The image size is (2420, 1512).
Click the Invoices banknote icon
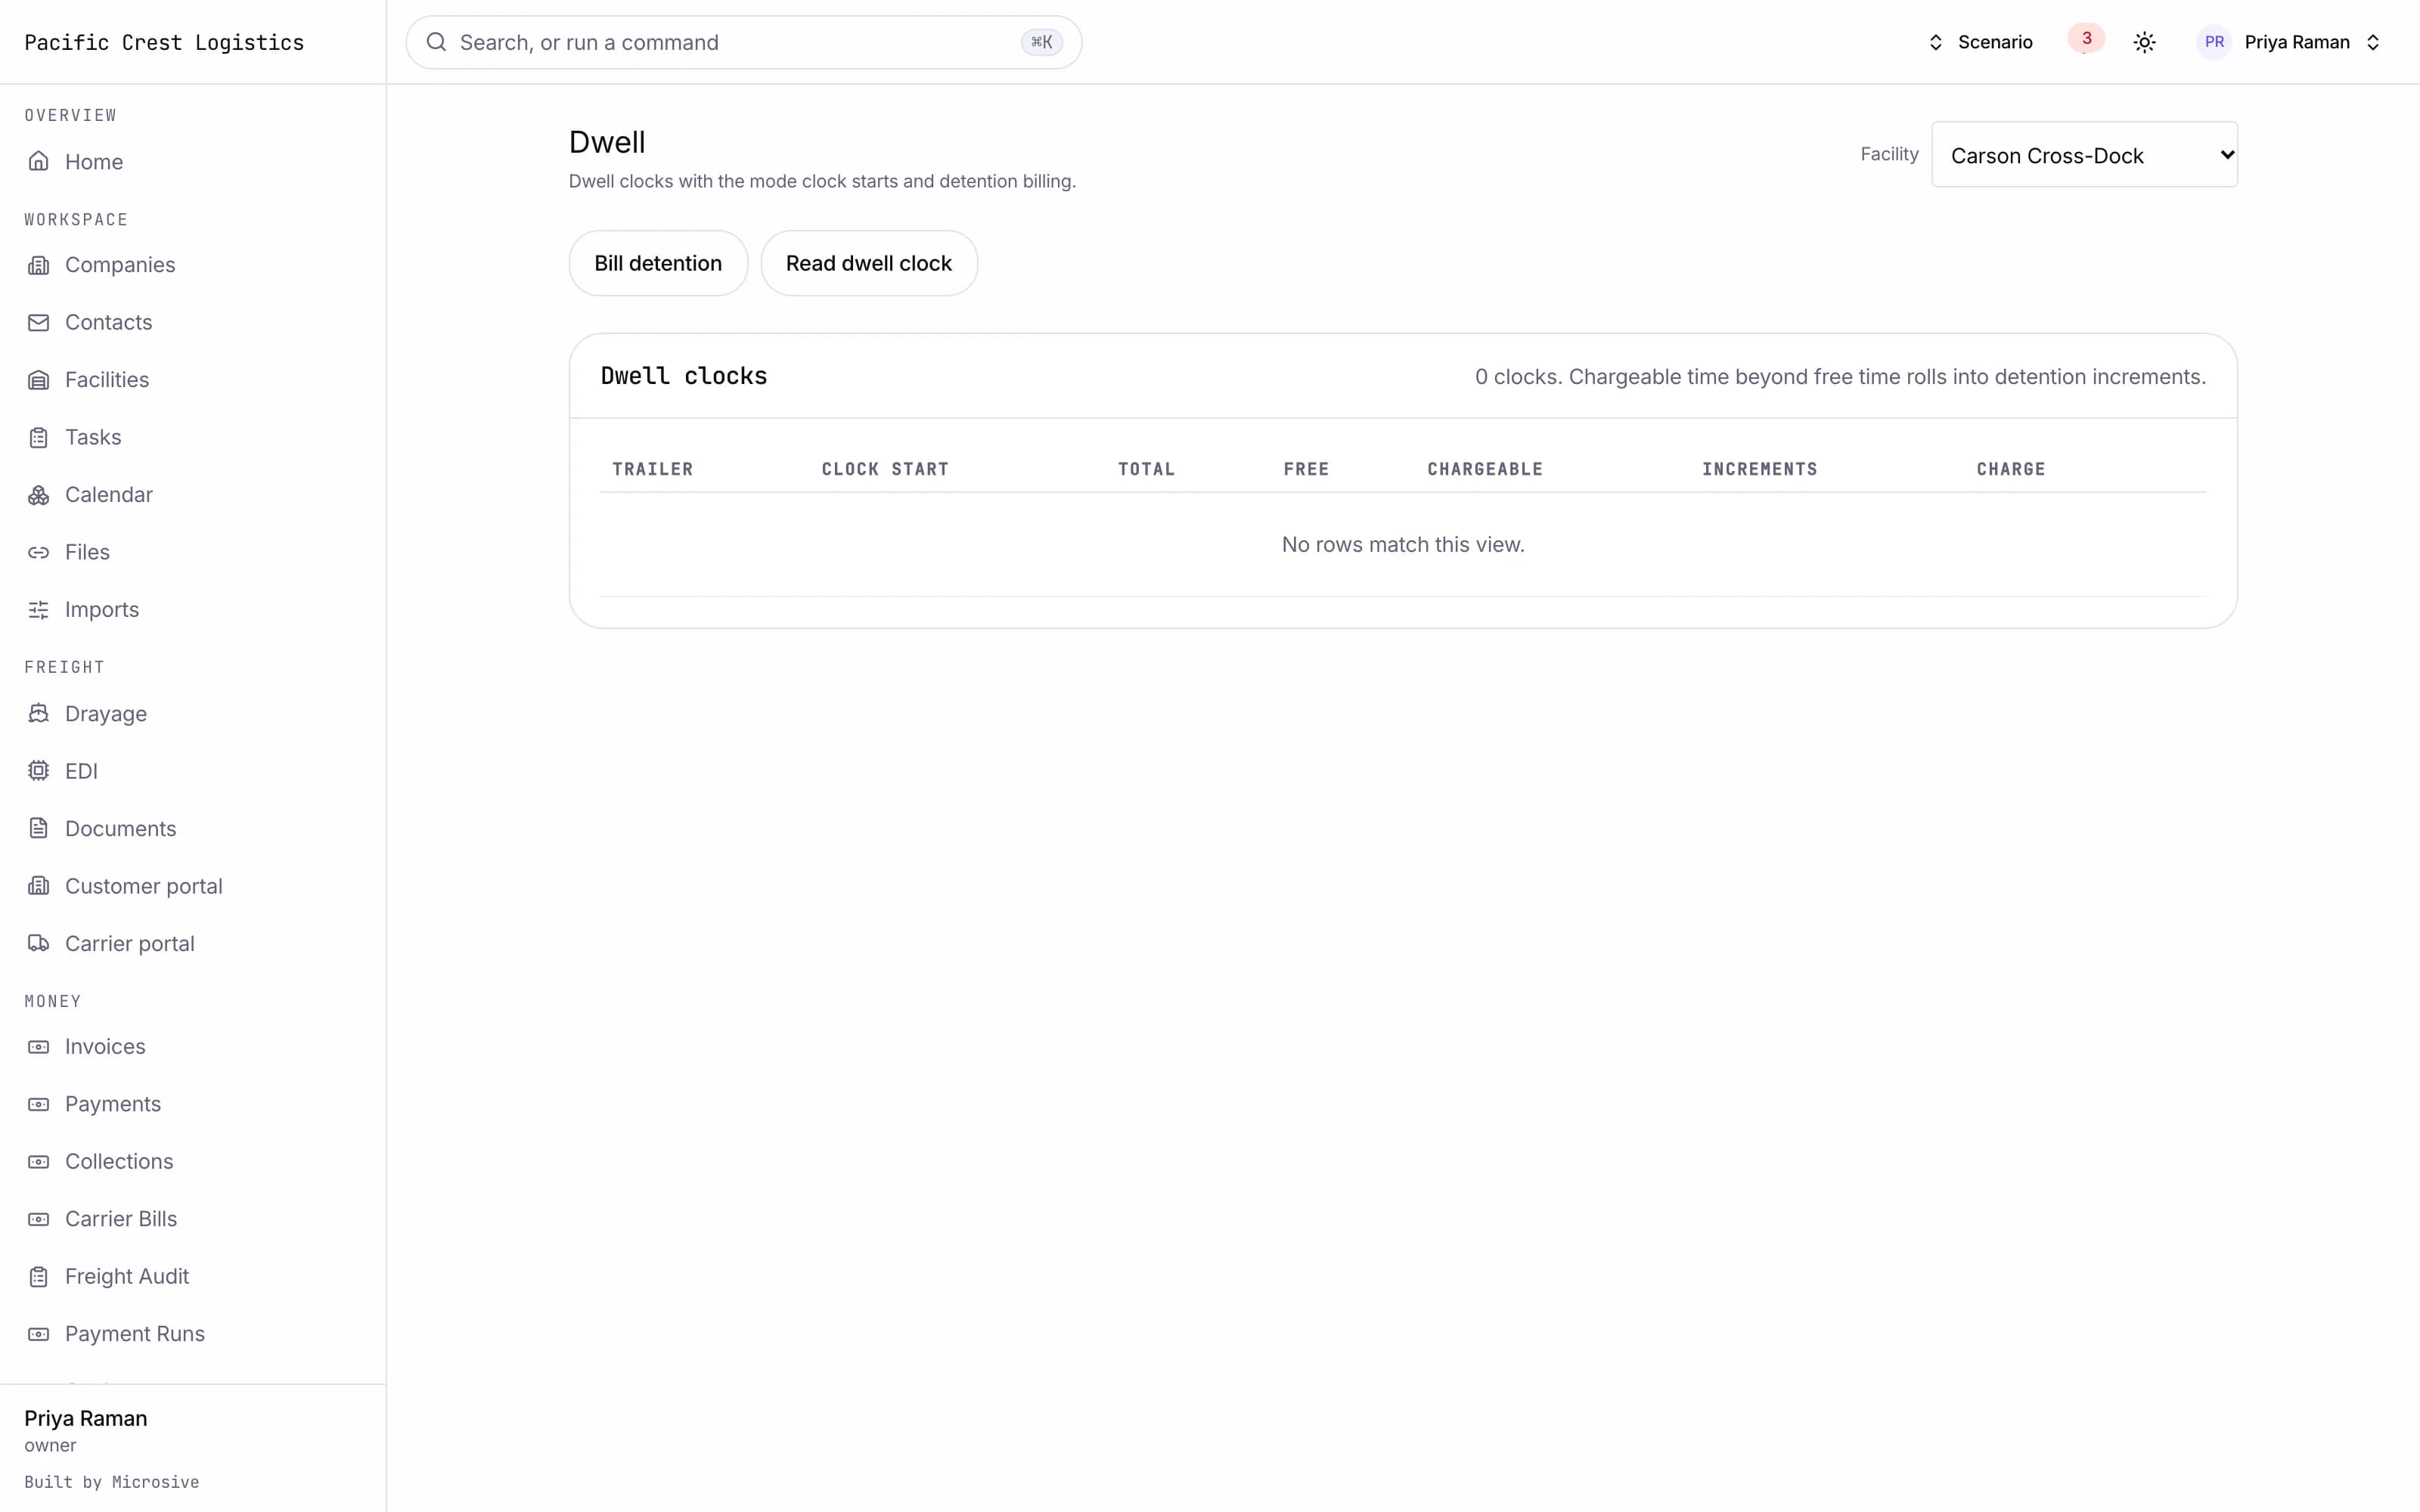coord(38,1047)
